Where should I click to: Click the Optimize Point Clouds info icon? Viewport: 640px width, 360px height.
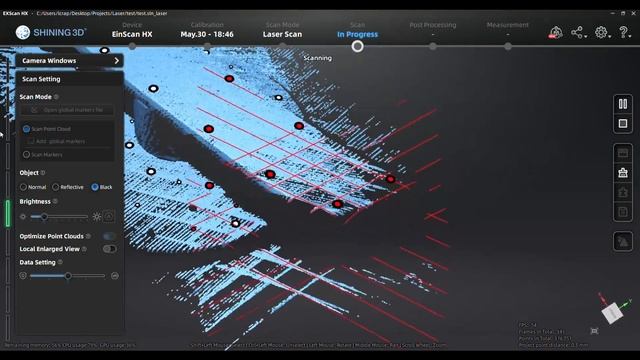point(88,236)
